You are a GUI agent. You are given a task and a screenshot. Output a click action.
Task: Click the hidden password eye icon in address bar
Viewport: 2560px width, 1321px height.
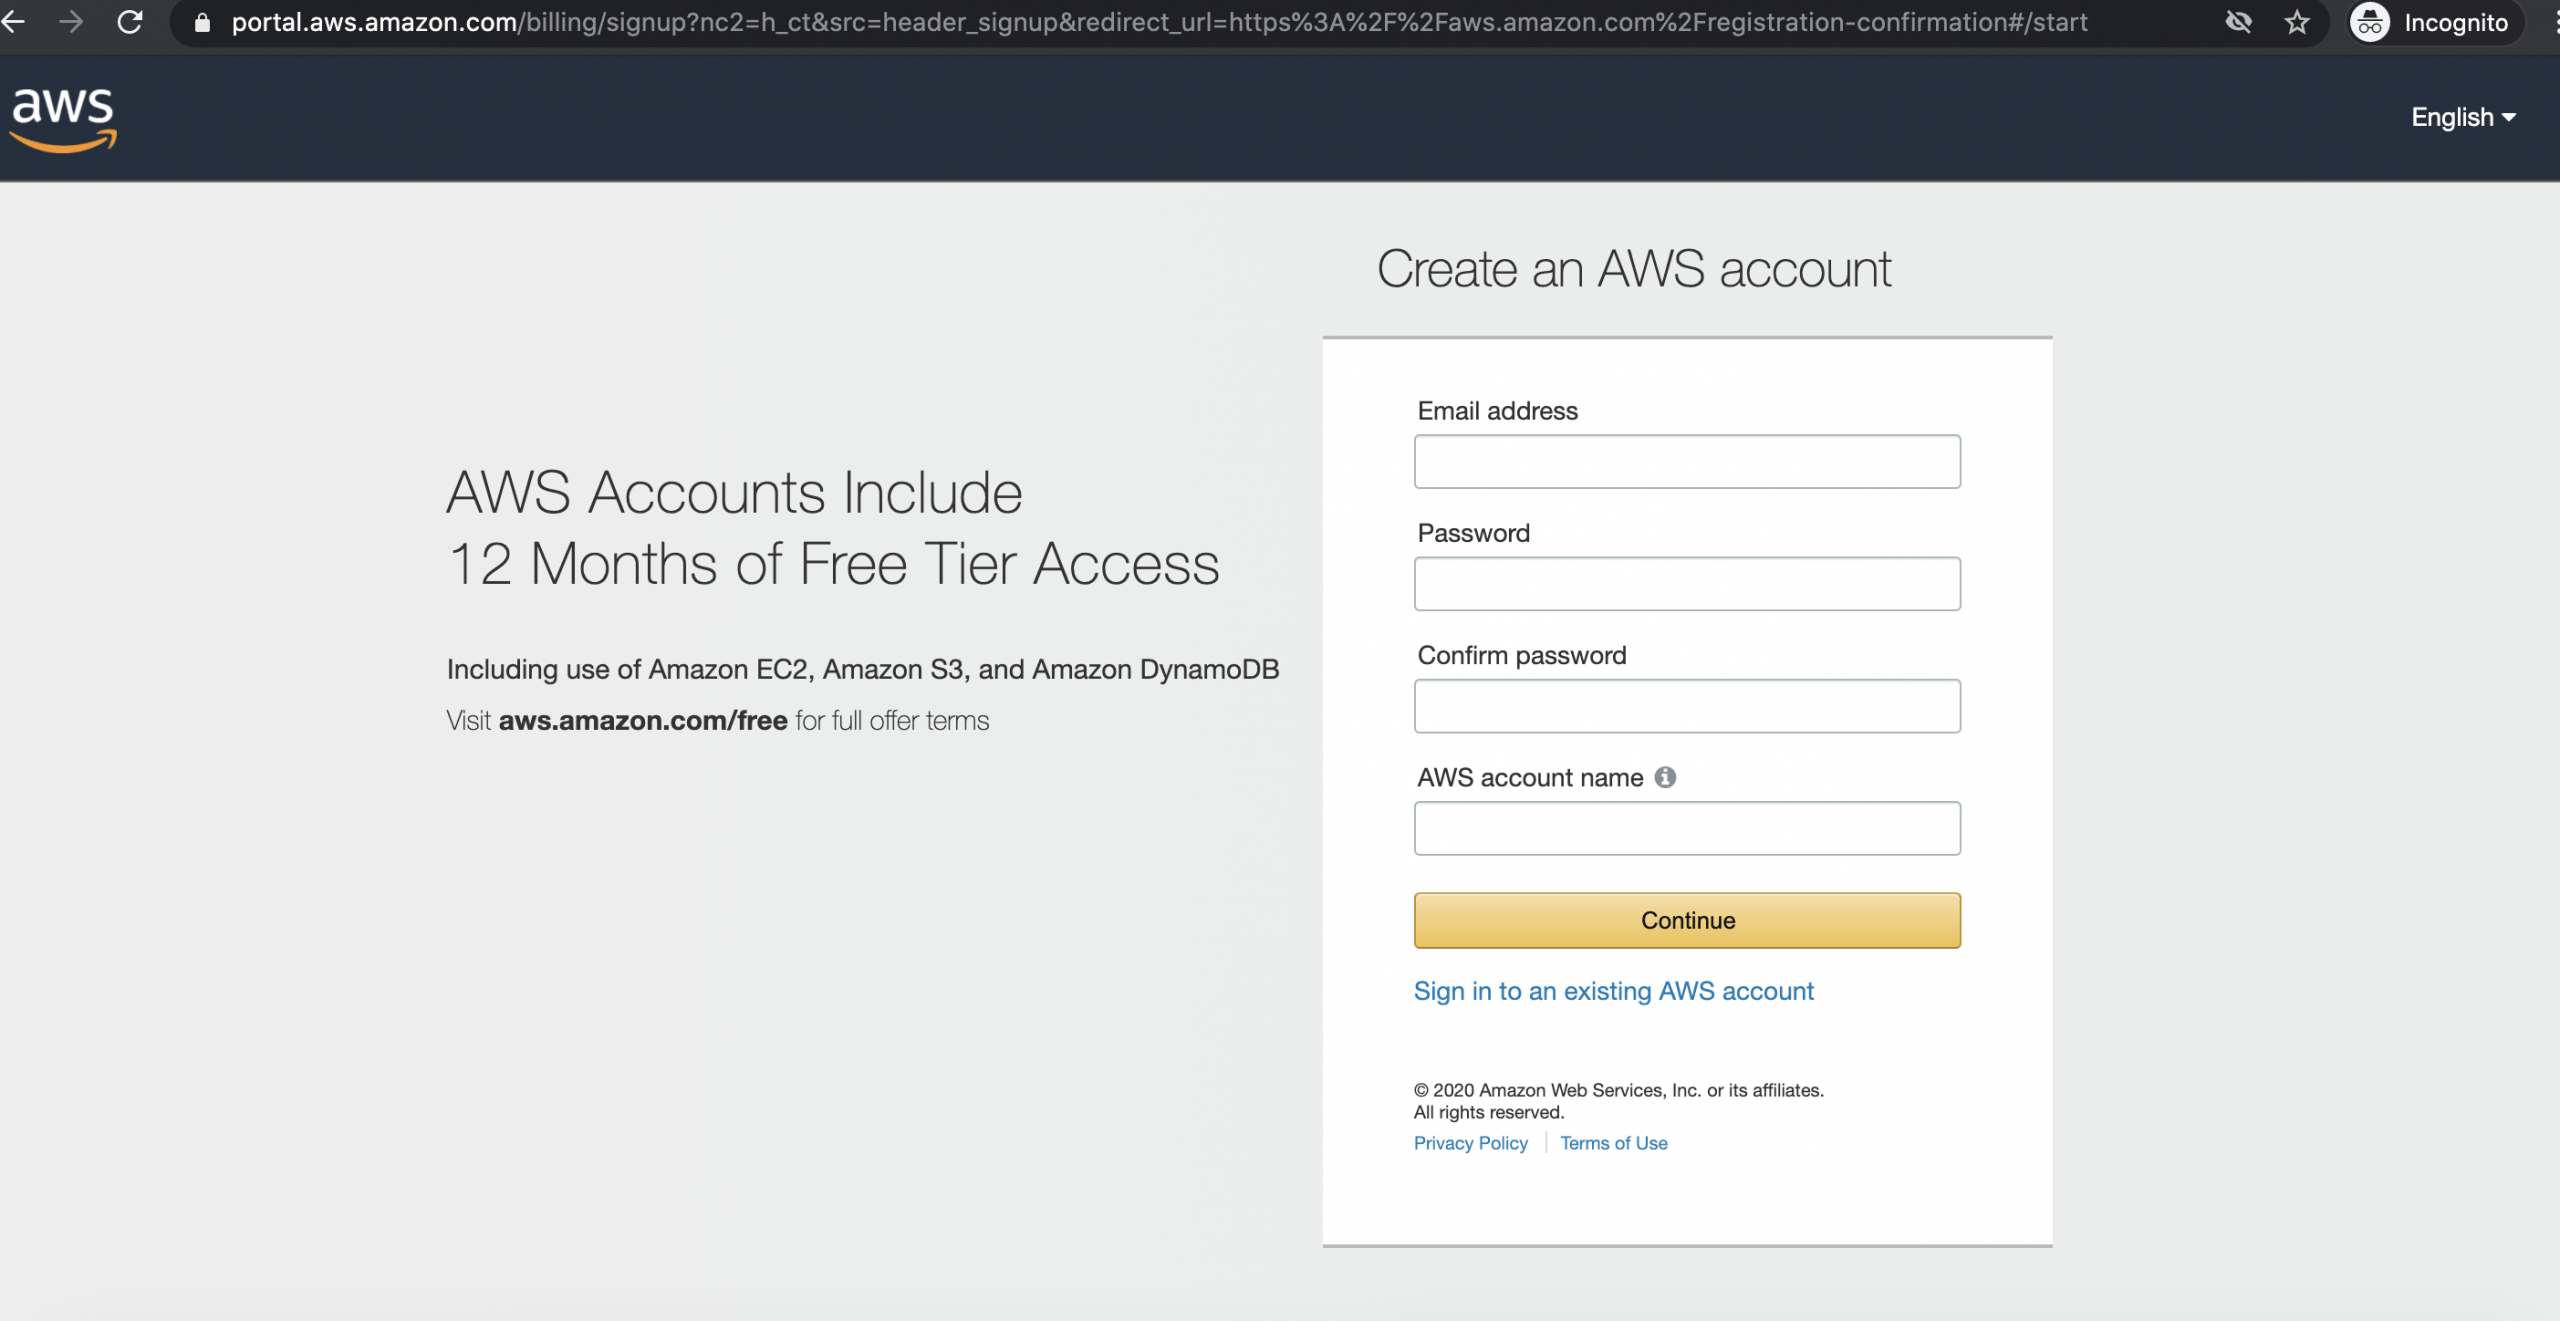coord(2239,22)
